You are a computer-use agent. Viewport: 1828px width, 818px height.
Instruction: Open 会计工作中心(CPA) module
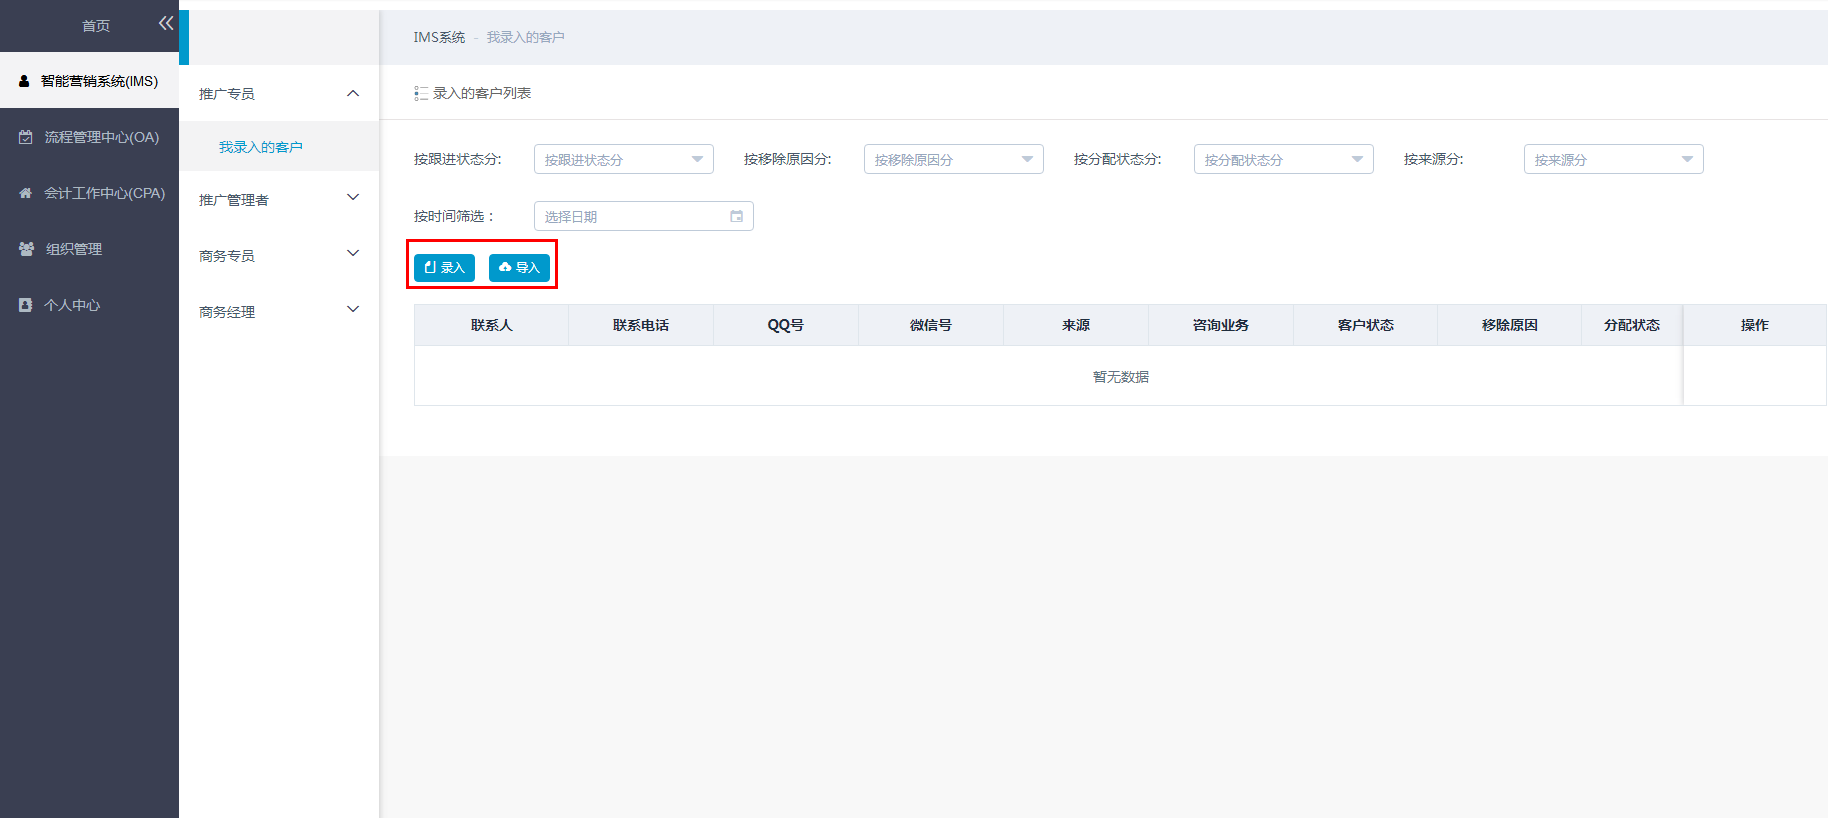(89, 192)
